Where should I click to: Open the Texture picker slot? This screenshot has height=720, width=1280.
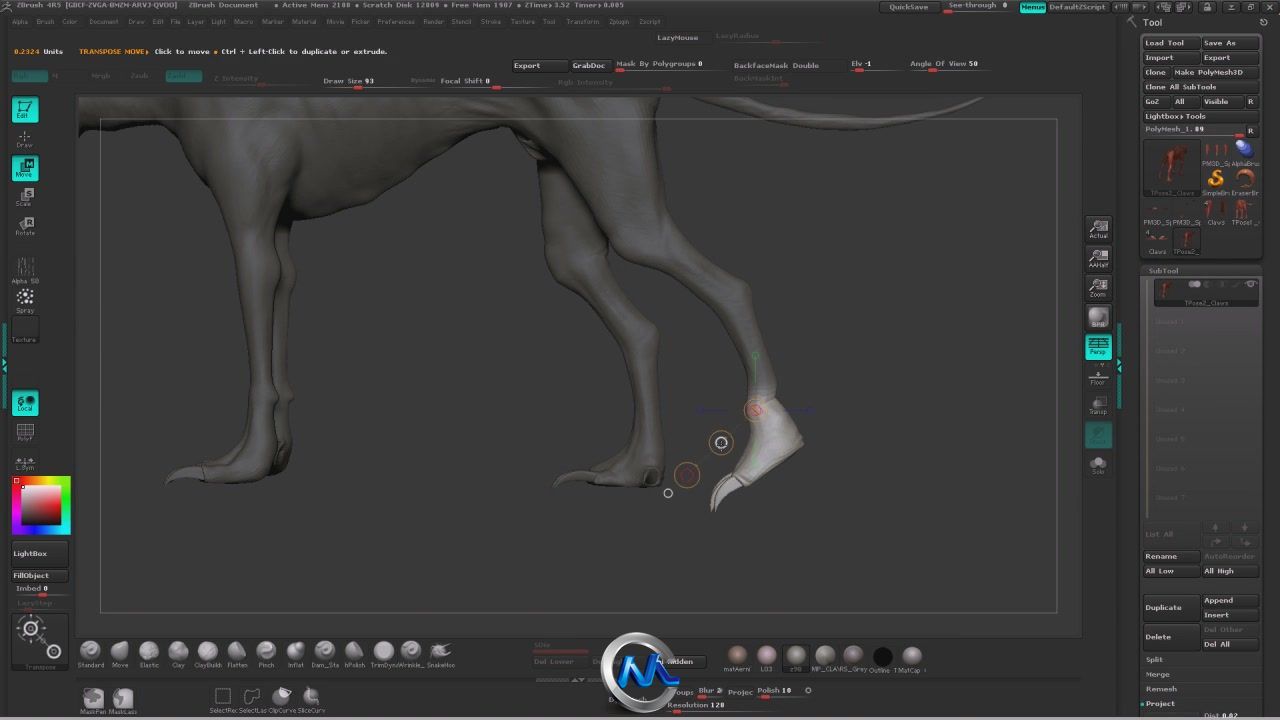[25, 330]
